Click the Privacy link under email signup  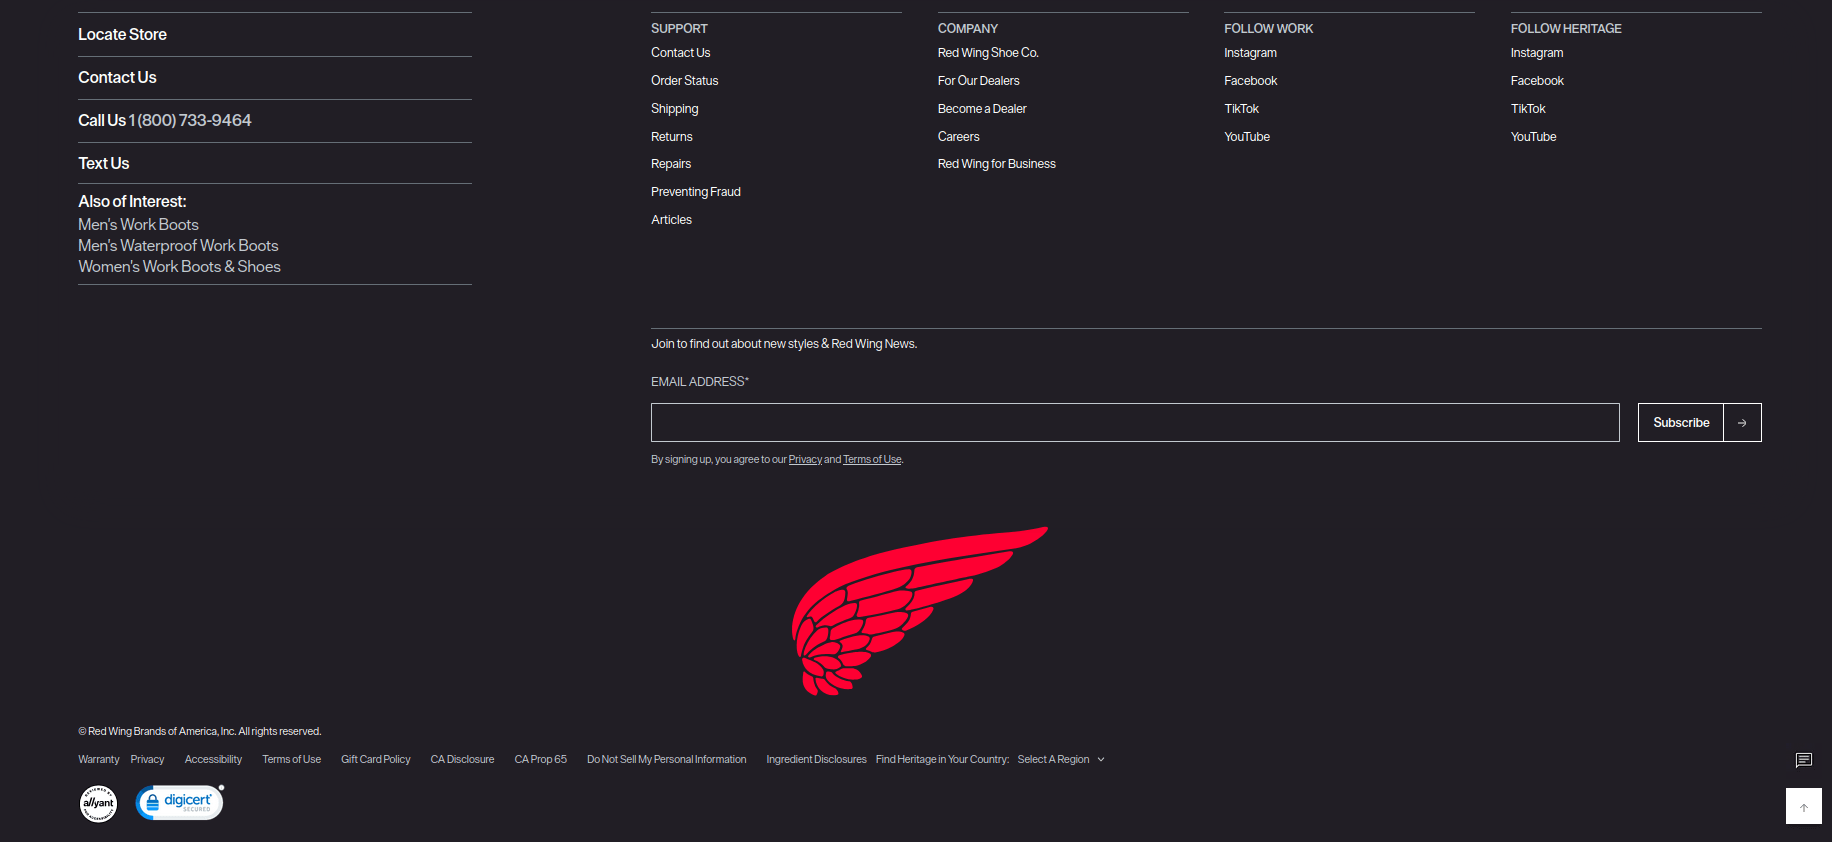click(x=804, y=460)
